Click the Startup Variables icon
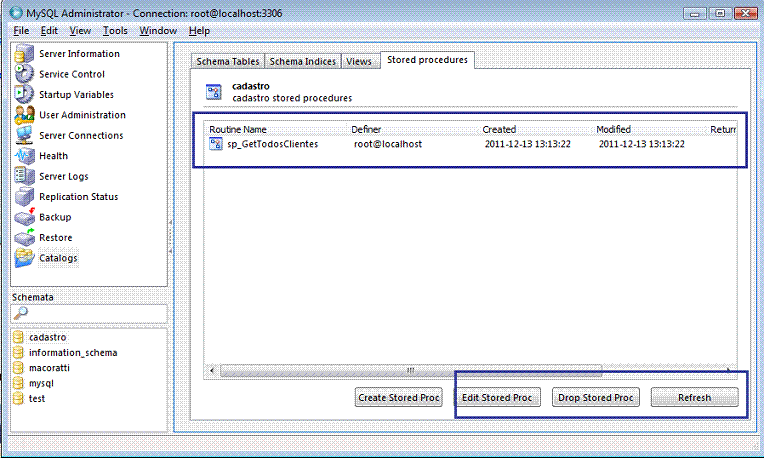This screenshot has height=458, width=764. point(24,95)
